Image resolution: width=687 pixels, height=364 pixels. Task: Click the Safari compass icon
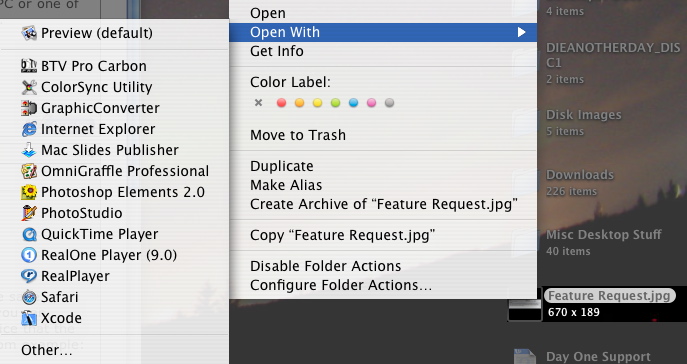pyautogui.click(x=29, y=297)
